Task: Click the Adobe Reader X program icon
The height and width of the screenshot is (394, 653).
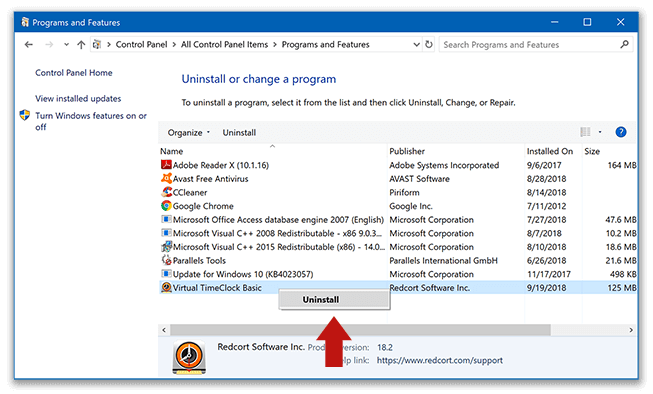Action: (x=166, y=165)
